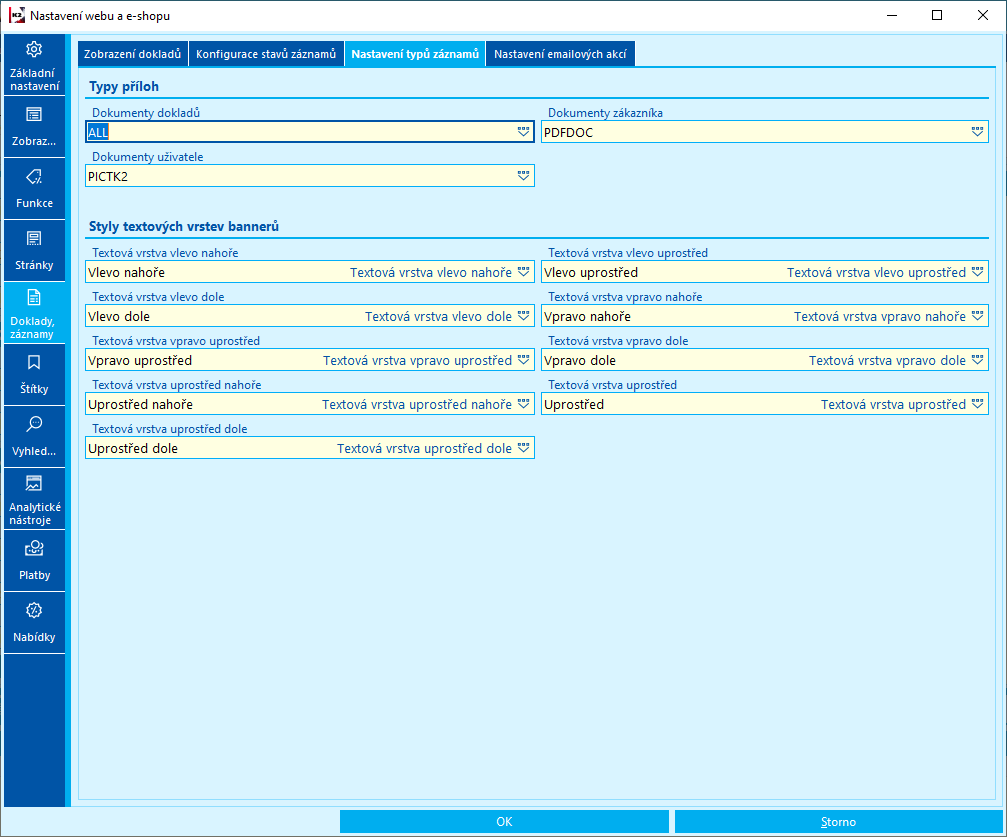Maximize the settings window
Screen dimensions: 1007x837
[937, 15]
